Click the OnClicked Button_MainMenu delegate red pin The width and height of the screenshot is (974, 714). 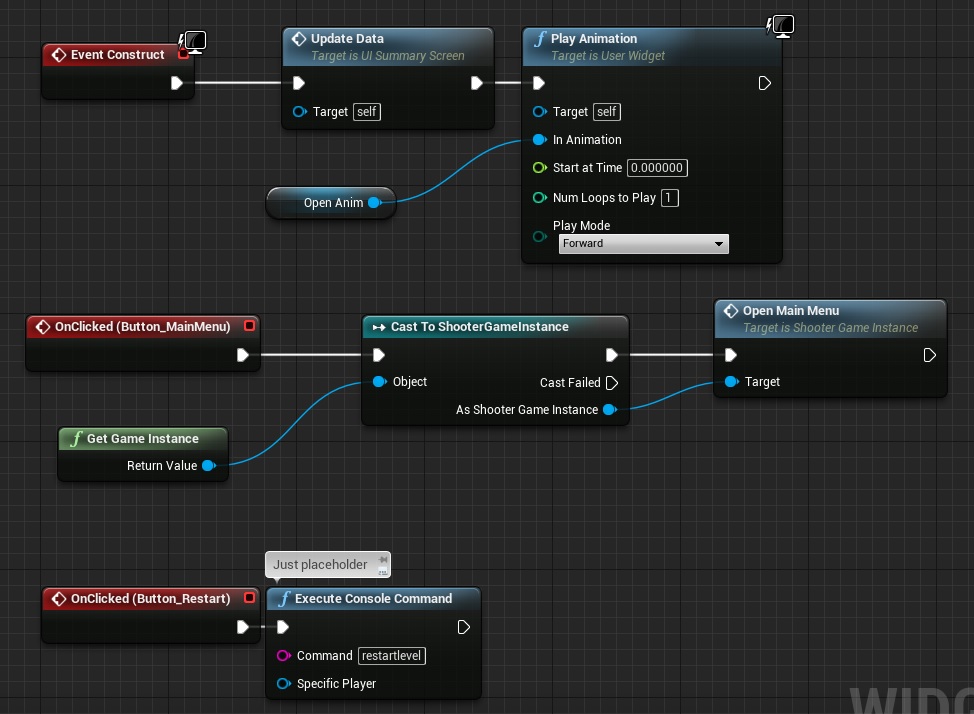click(x=249, y=326)
